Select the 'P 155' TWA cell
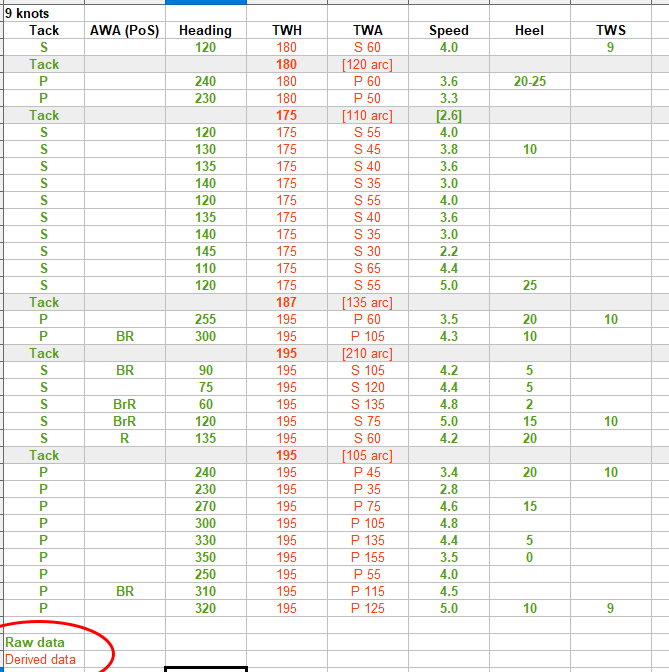The image size is (669, 672). point(368,557)
